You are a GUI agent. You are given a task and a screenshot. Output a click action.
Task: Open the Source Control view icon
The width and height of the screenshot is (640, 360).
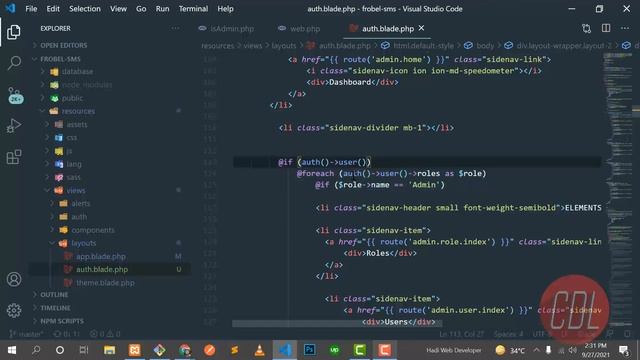[15, 95]
